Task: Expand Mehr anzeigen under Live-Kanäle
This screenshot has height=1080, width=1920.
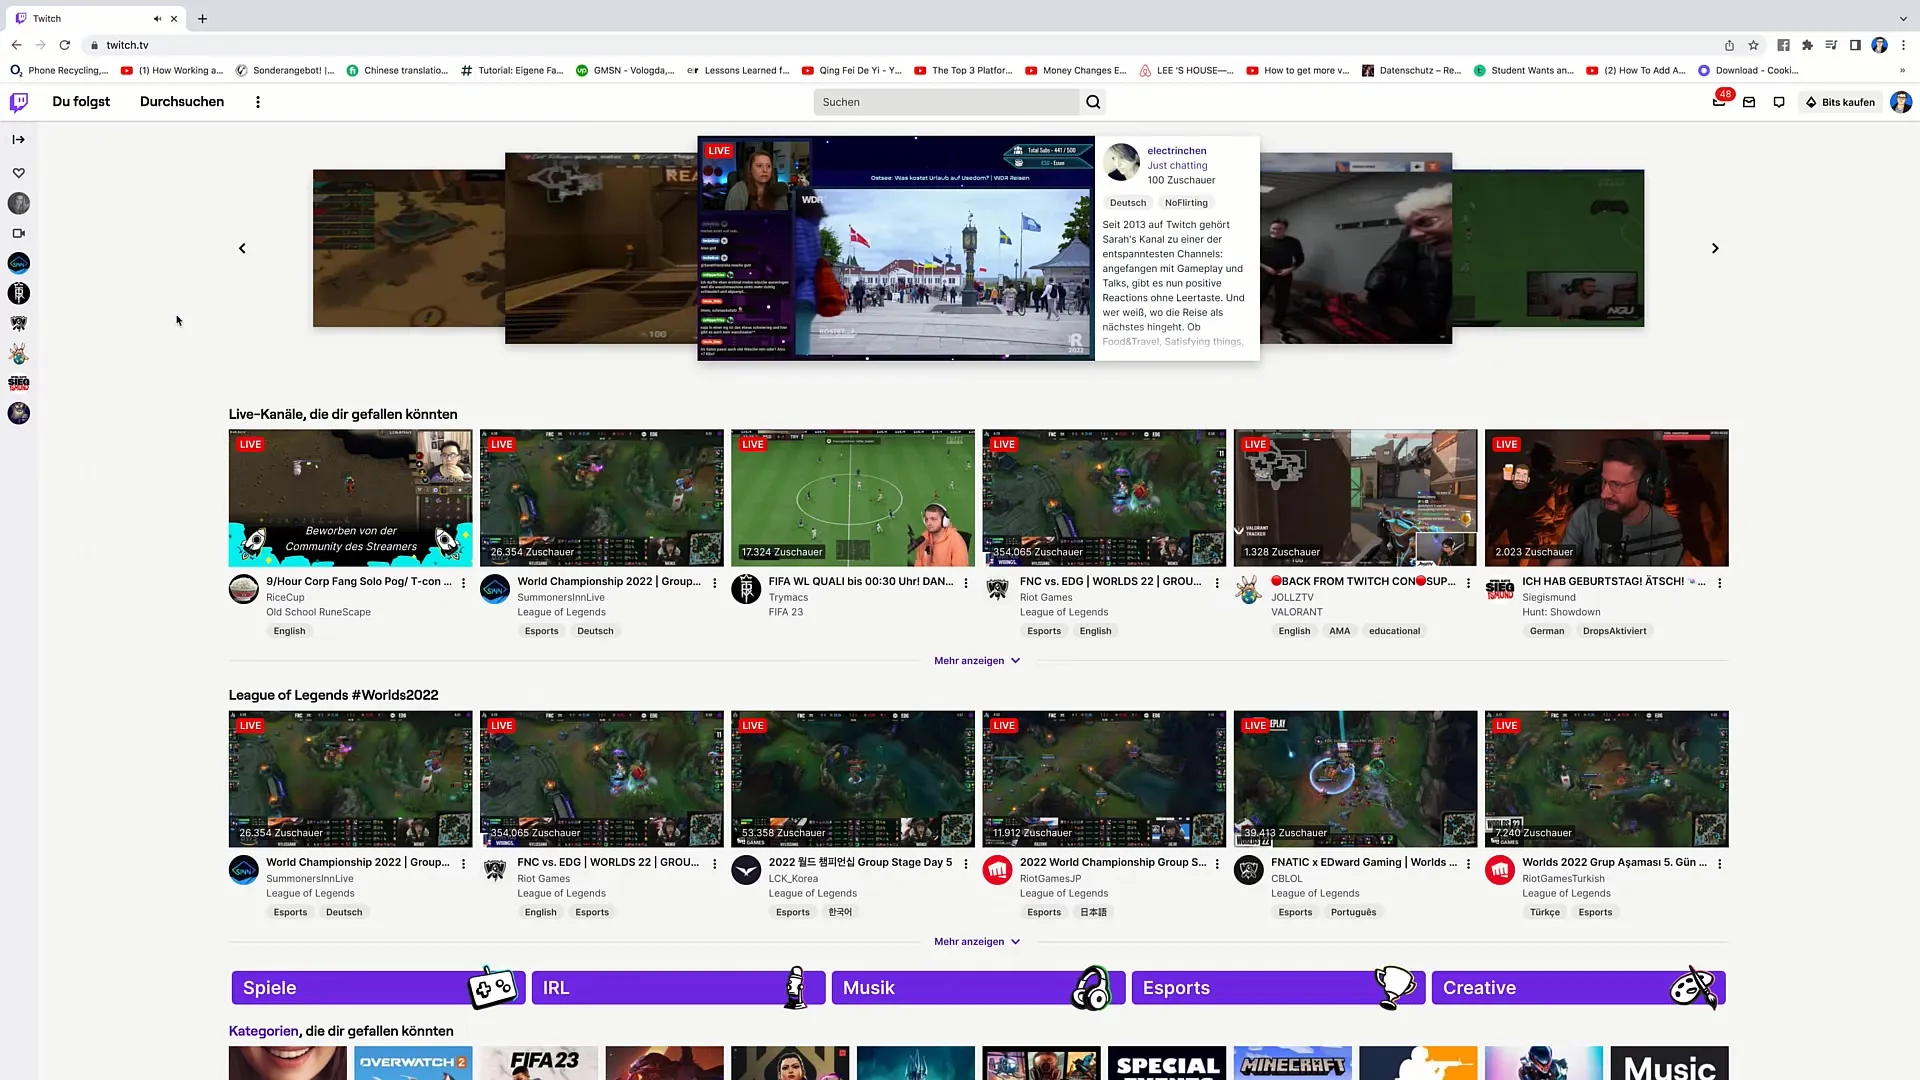Action: pyautogui.click(x=977, y=660)
